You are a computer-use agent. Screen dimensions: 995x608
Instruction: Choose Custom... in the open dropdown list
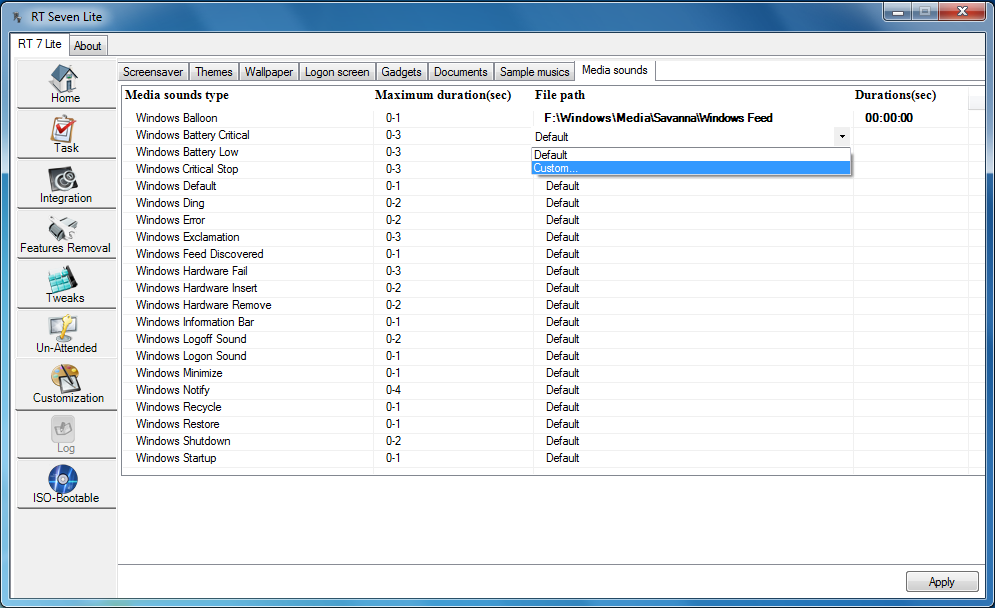tap(691, 168)
